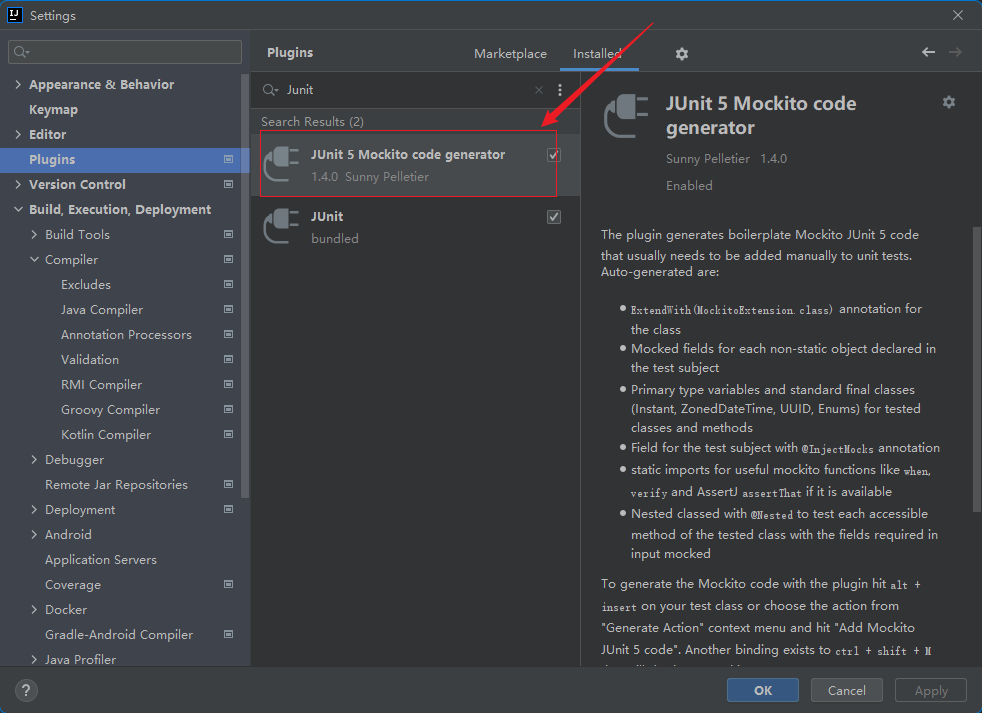
Task: Disable the JUnit 5 Mockito code generator checkbox
Action: (x=554, y=155)
